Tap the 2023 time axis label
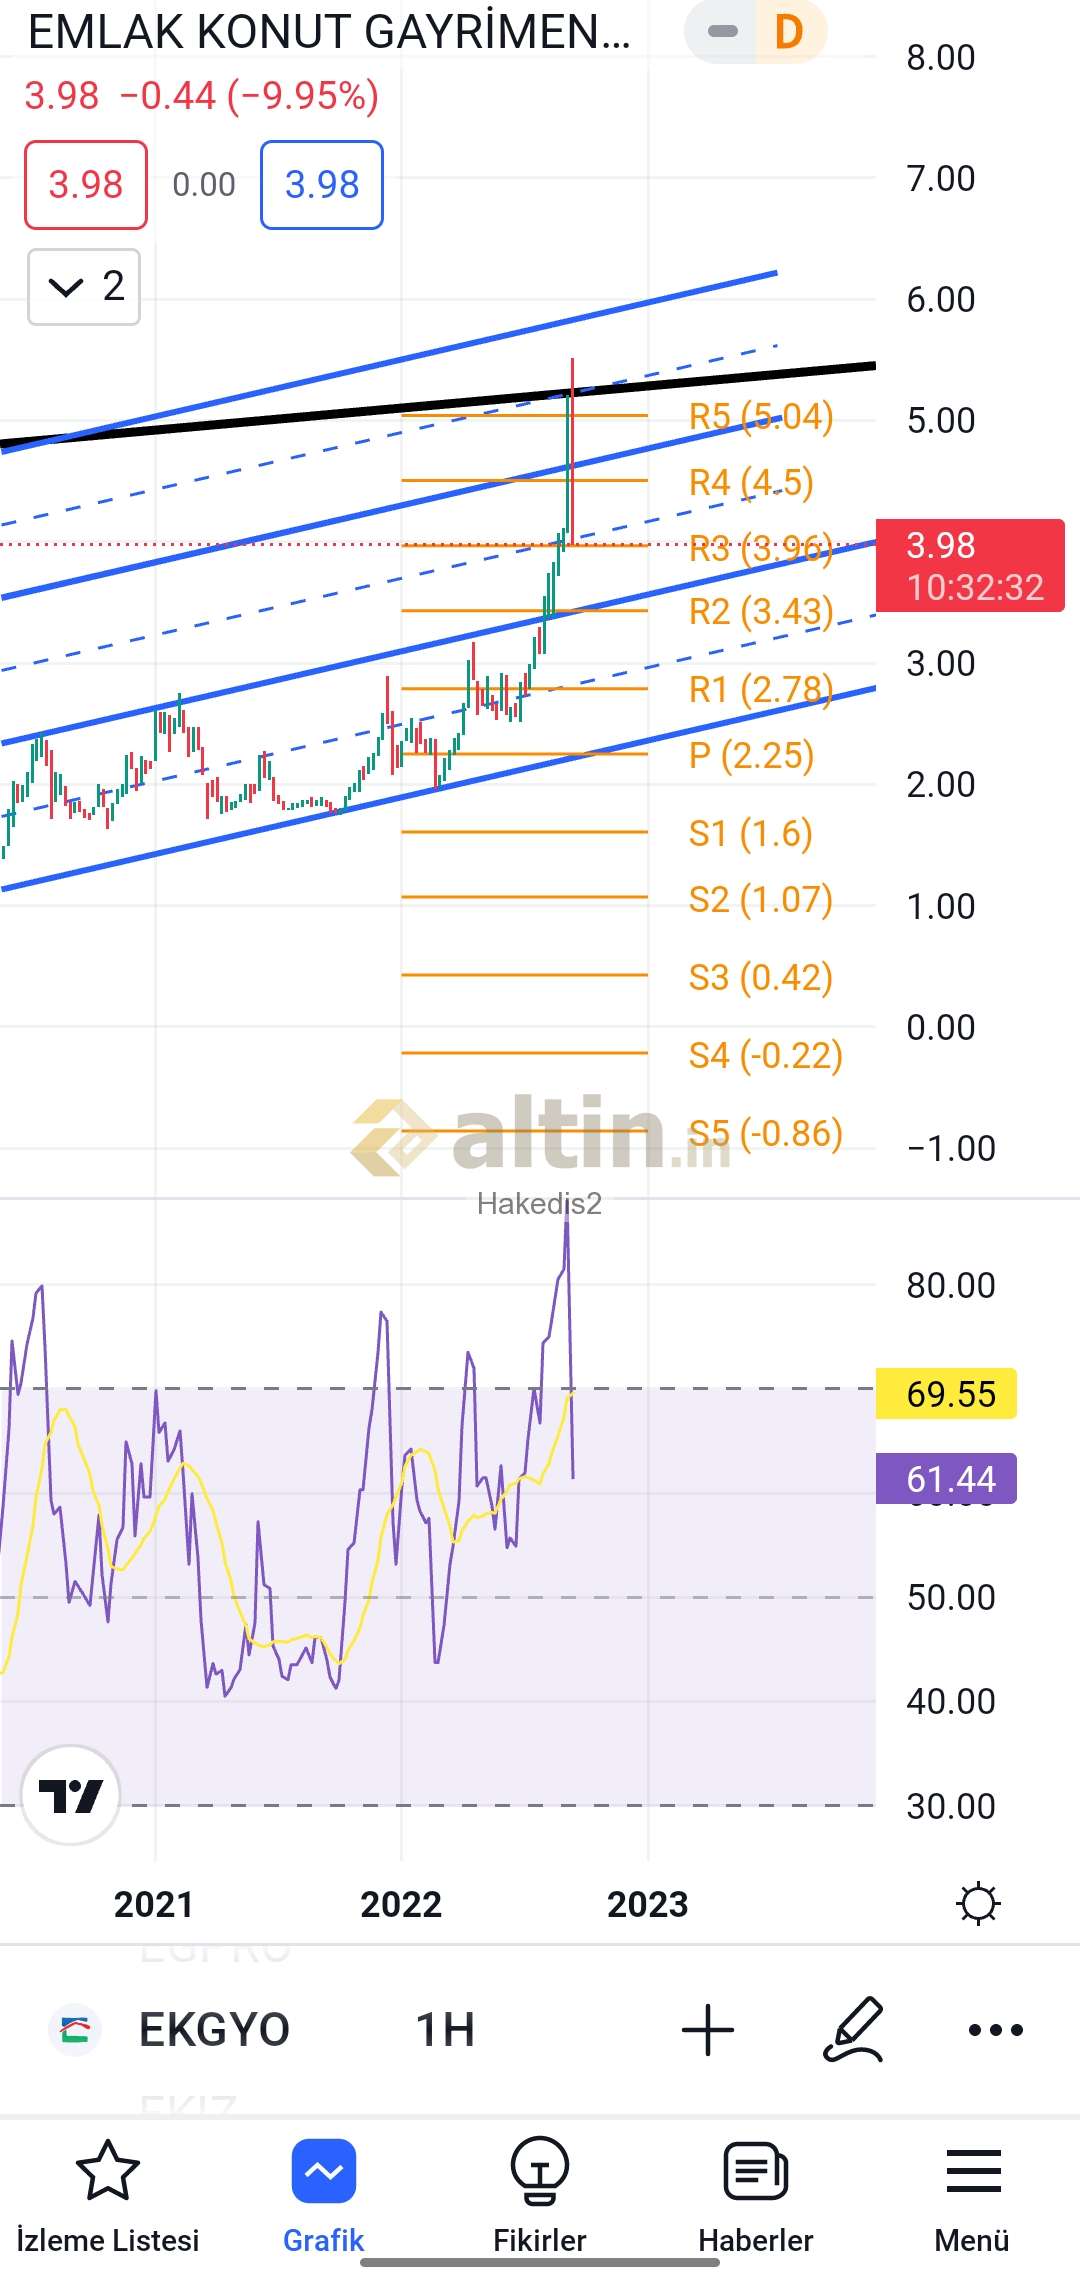1080x2273 pixels. 648,1904
